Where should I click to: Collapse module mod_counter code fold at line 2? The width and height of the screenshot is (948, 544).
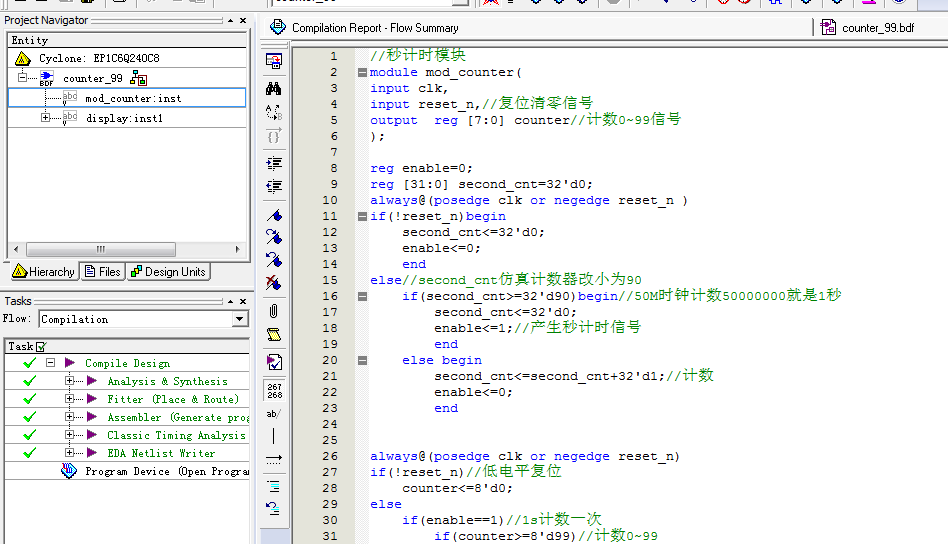click(x=361, y=72)
